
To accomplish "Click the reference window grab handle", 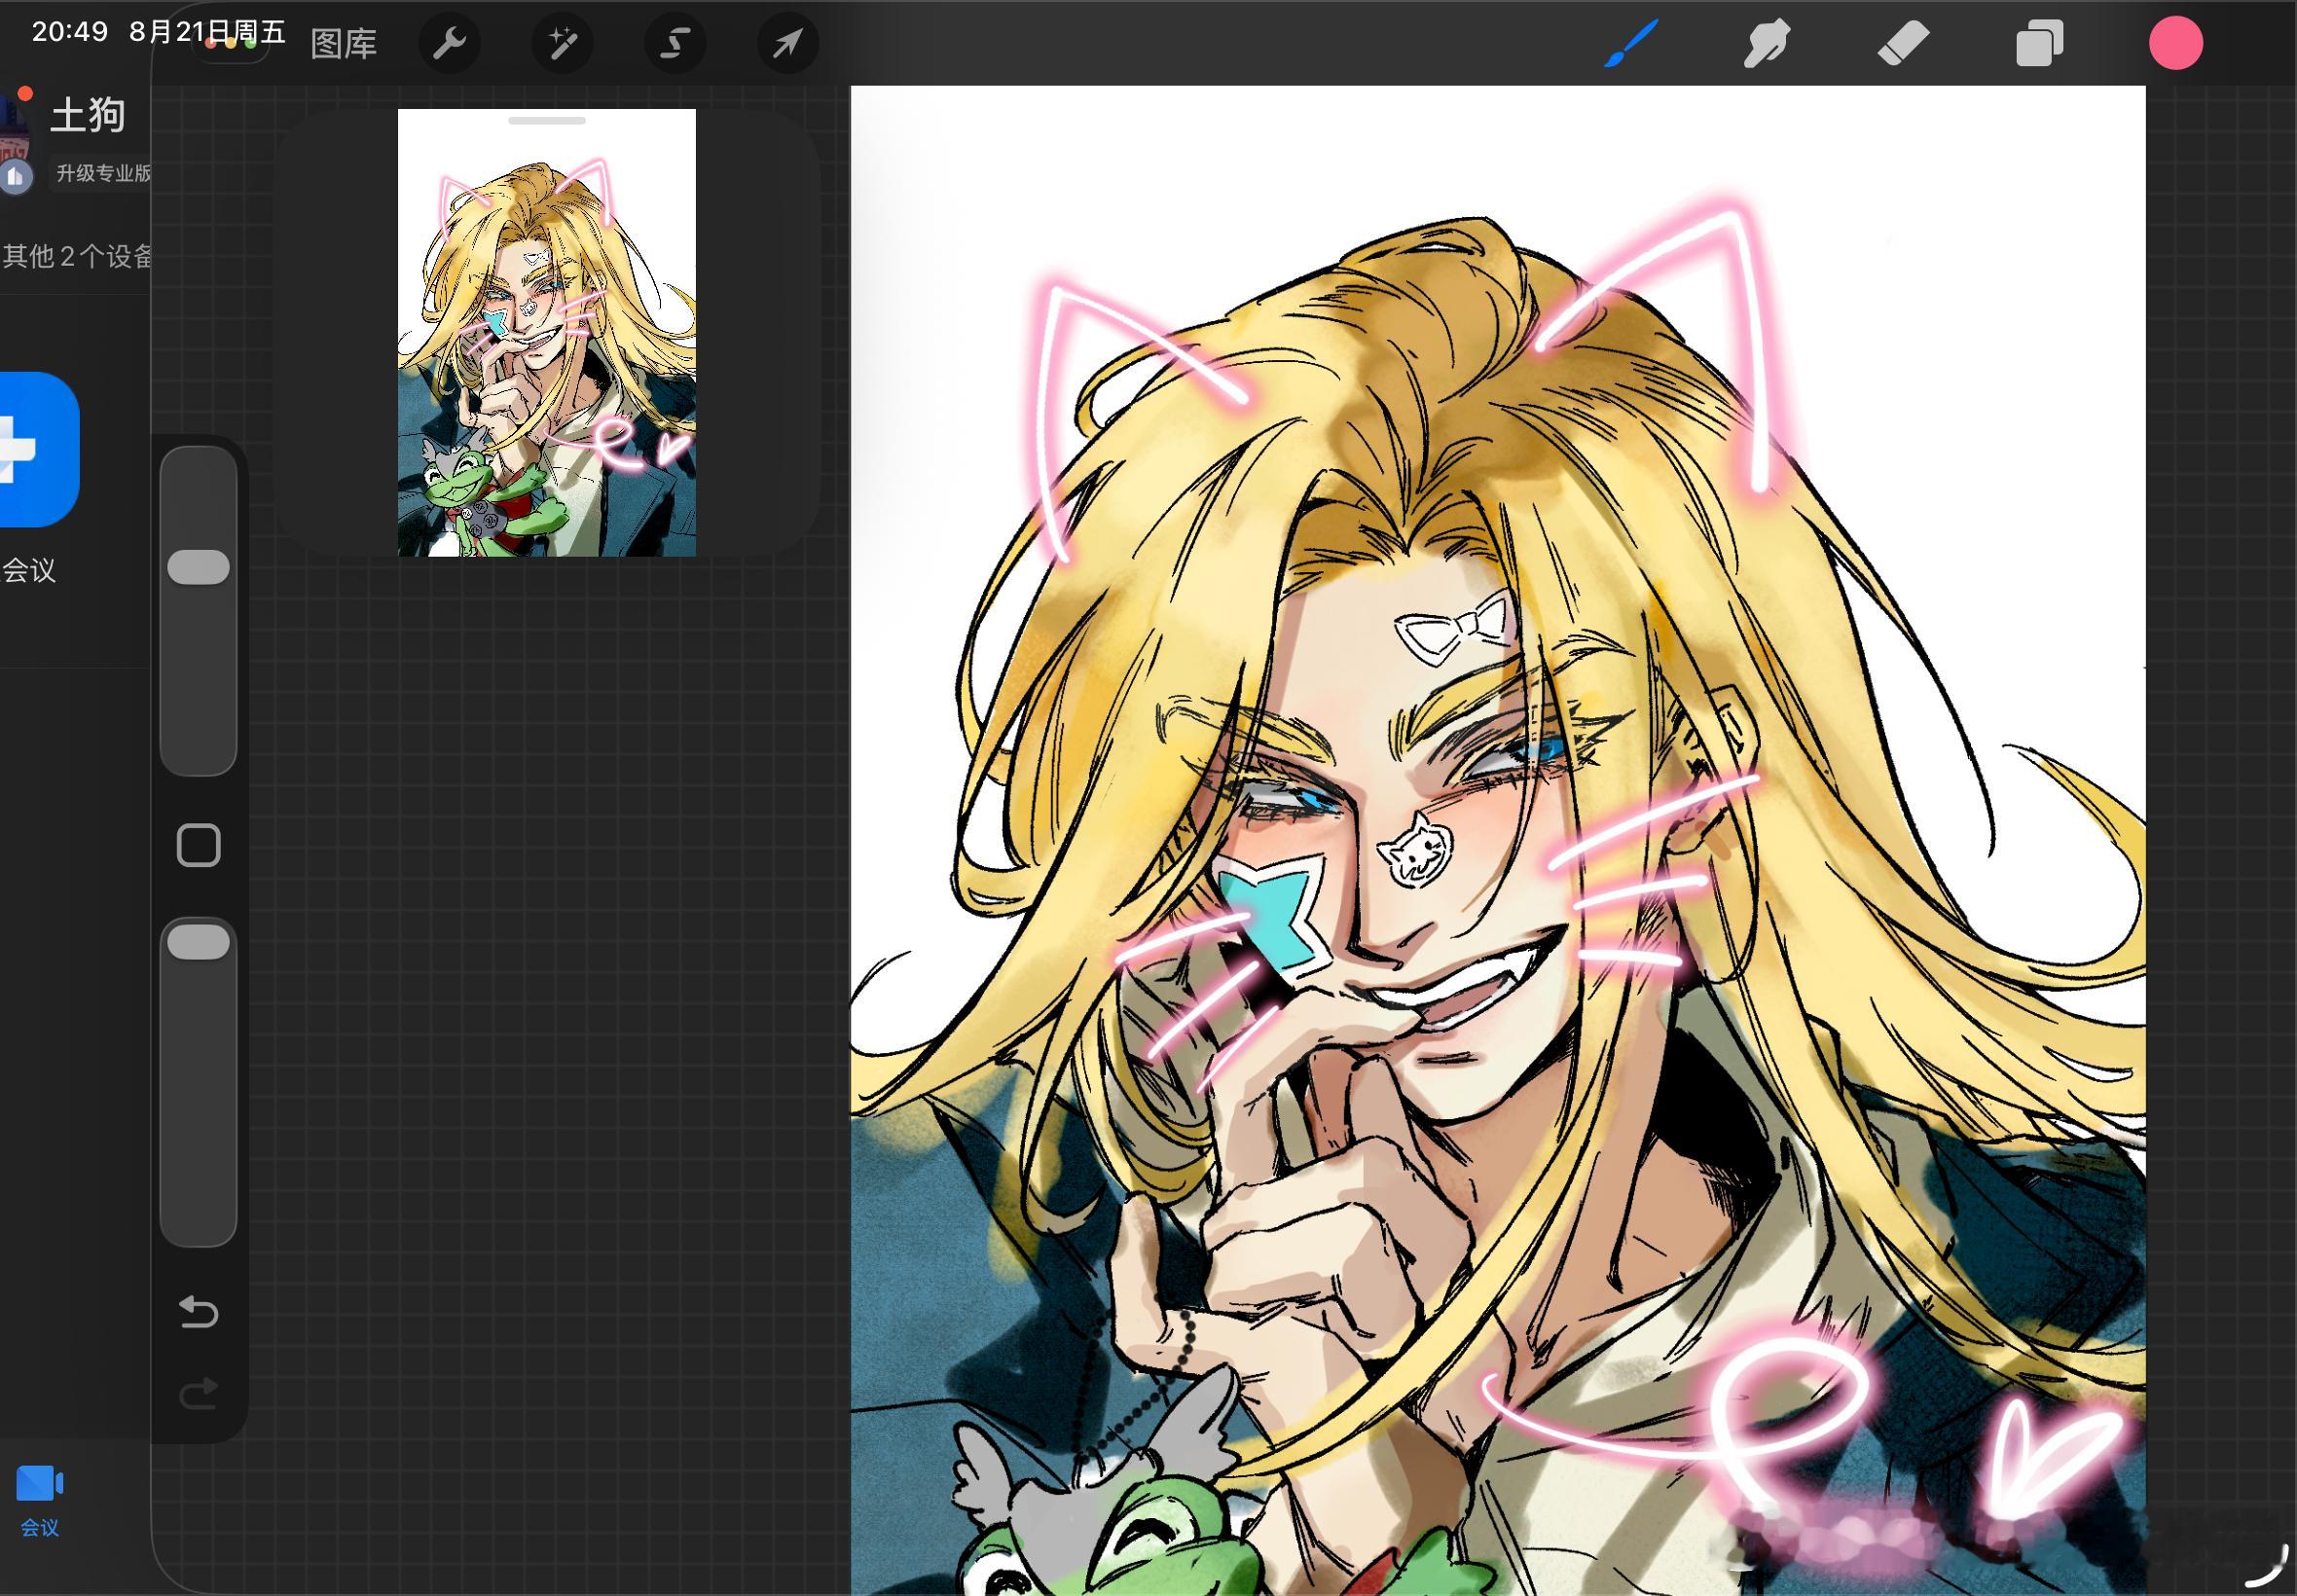I will [547, 121].
